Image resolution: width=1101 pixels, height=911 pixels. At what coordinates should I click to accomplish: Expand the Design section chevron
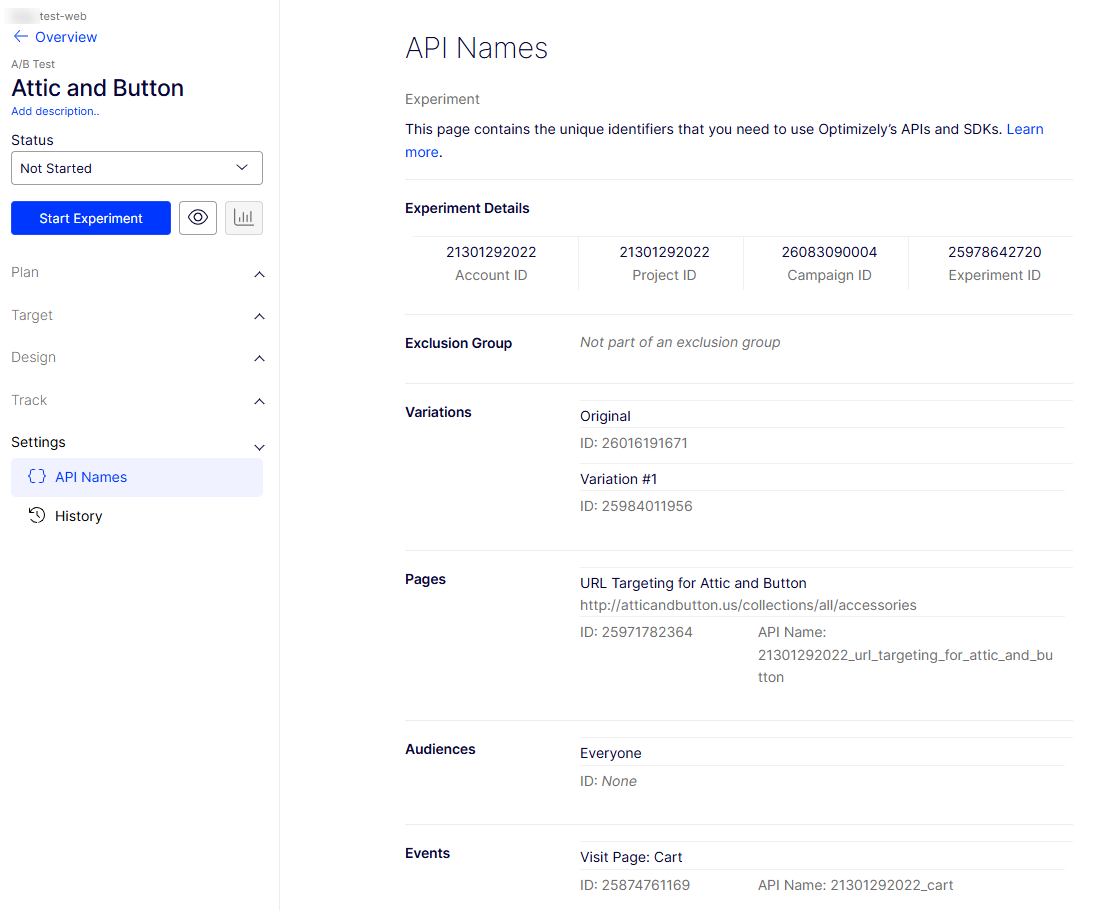coord(259,359)
